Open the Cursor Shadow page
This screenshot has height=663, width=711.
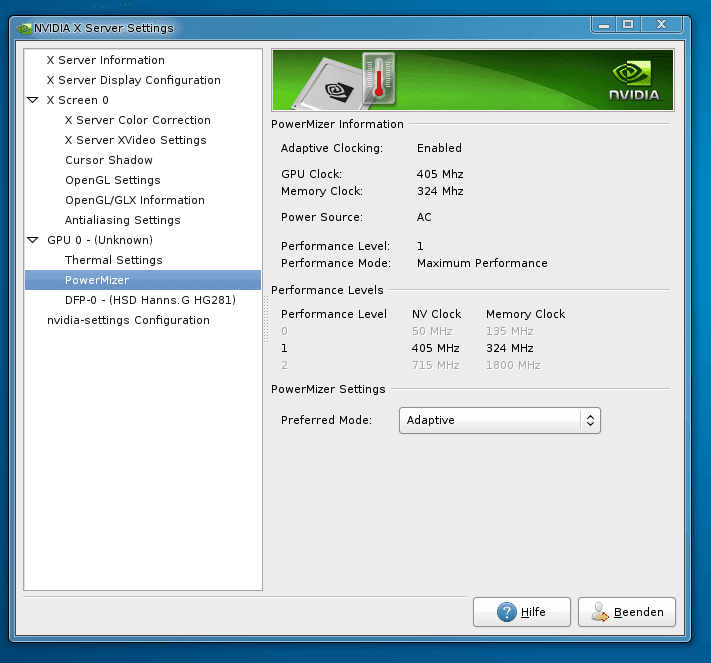pos(109,160)
